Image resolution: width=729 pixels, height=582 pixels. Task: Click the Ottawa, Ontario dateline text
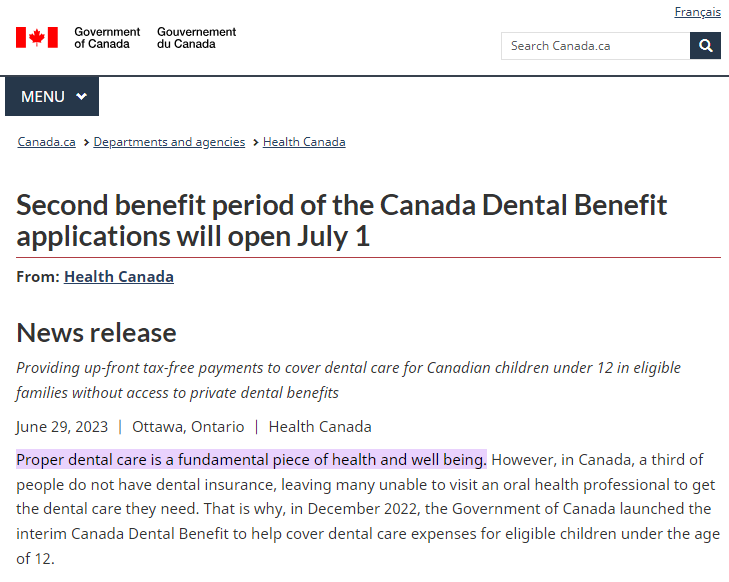point(188,426)
